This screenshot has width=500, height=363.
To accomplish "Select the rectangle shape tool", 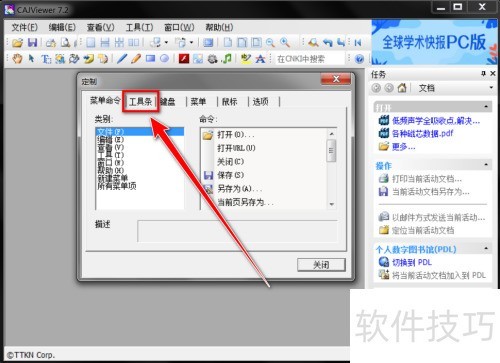I will coord(150,59).
